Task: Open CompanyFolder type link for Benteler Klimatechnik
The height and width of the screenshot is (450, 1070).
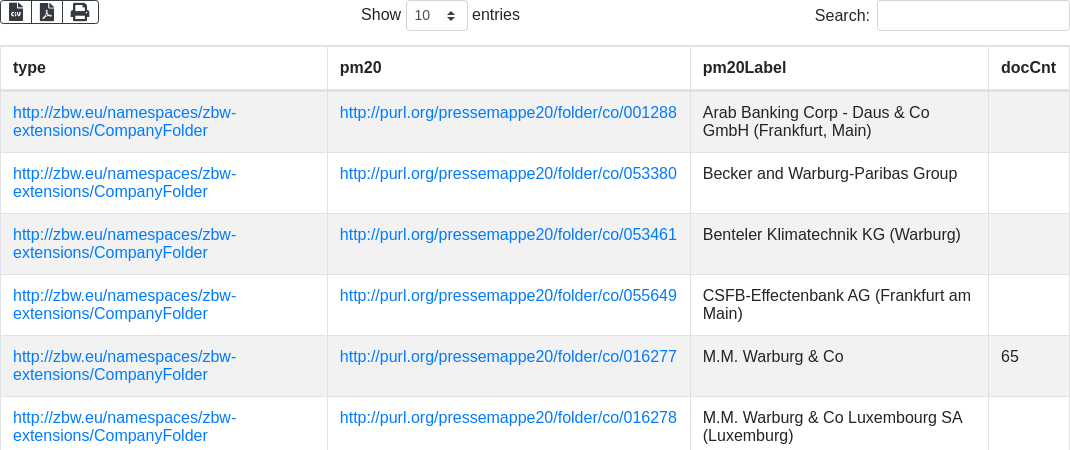Action: tap(124, 244)
